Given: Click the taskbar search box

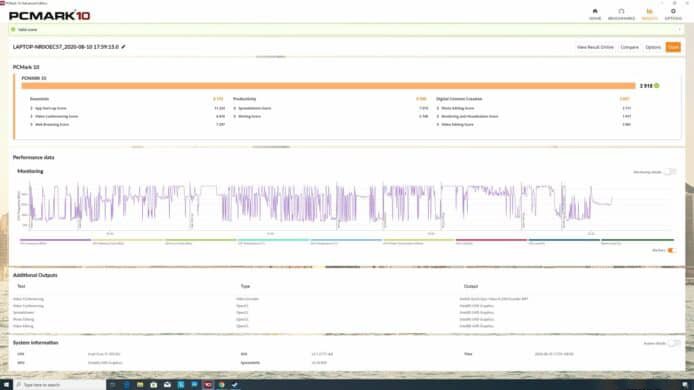Looking at the screenshot, I should click(x=60, y=385).
